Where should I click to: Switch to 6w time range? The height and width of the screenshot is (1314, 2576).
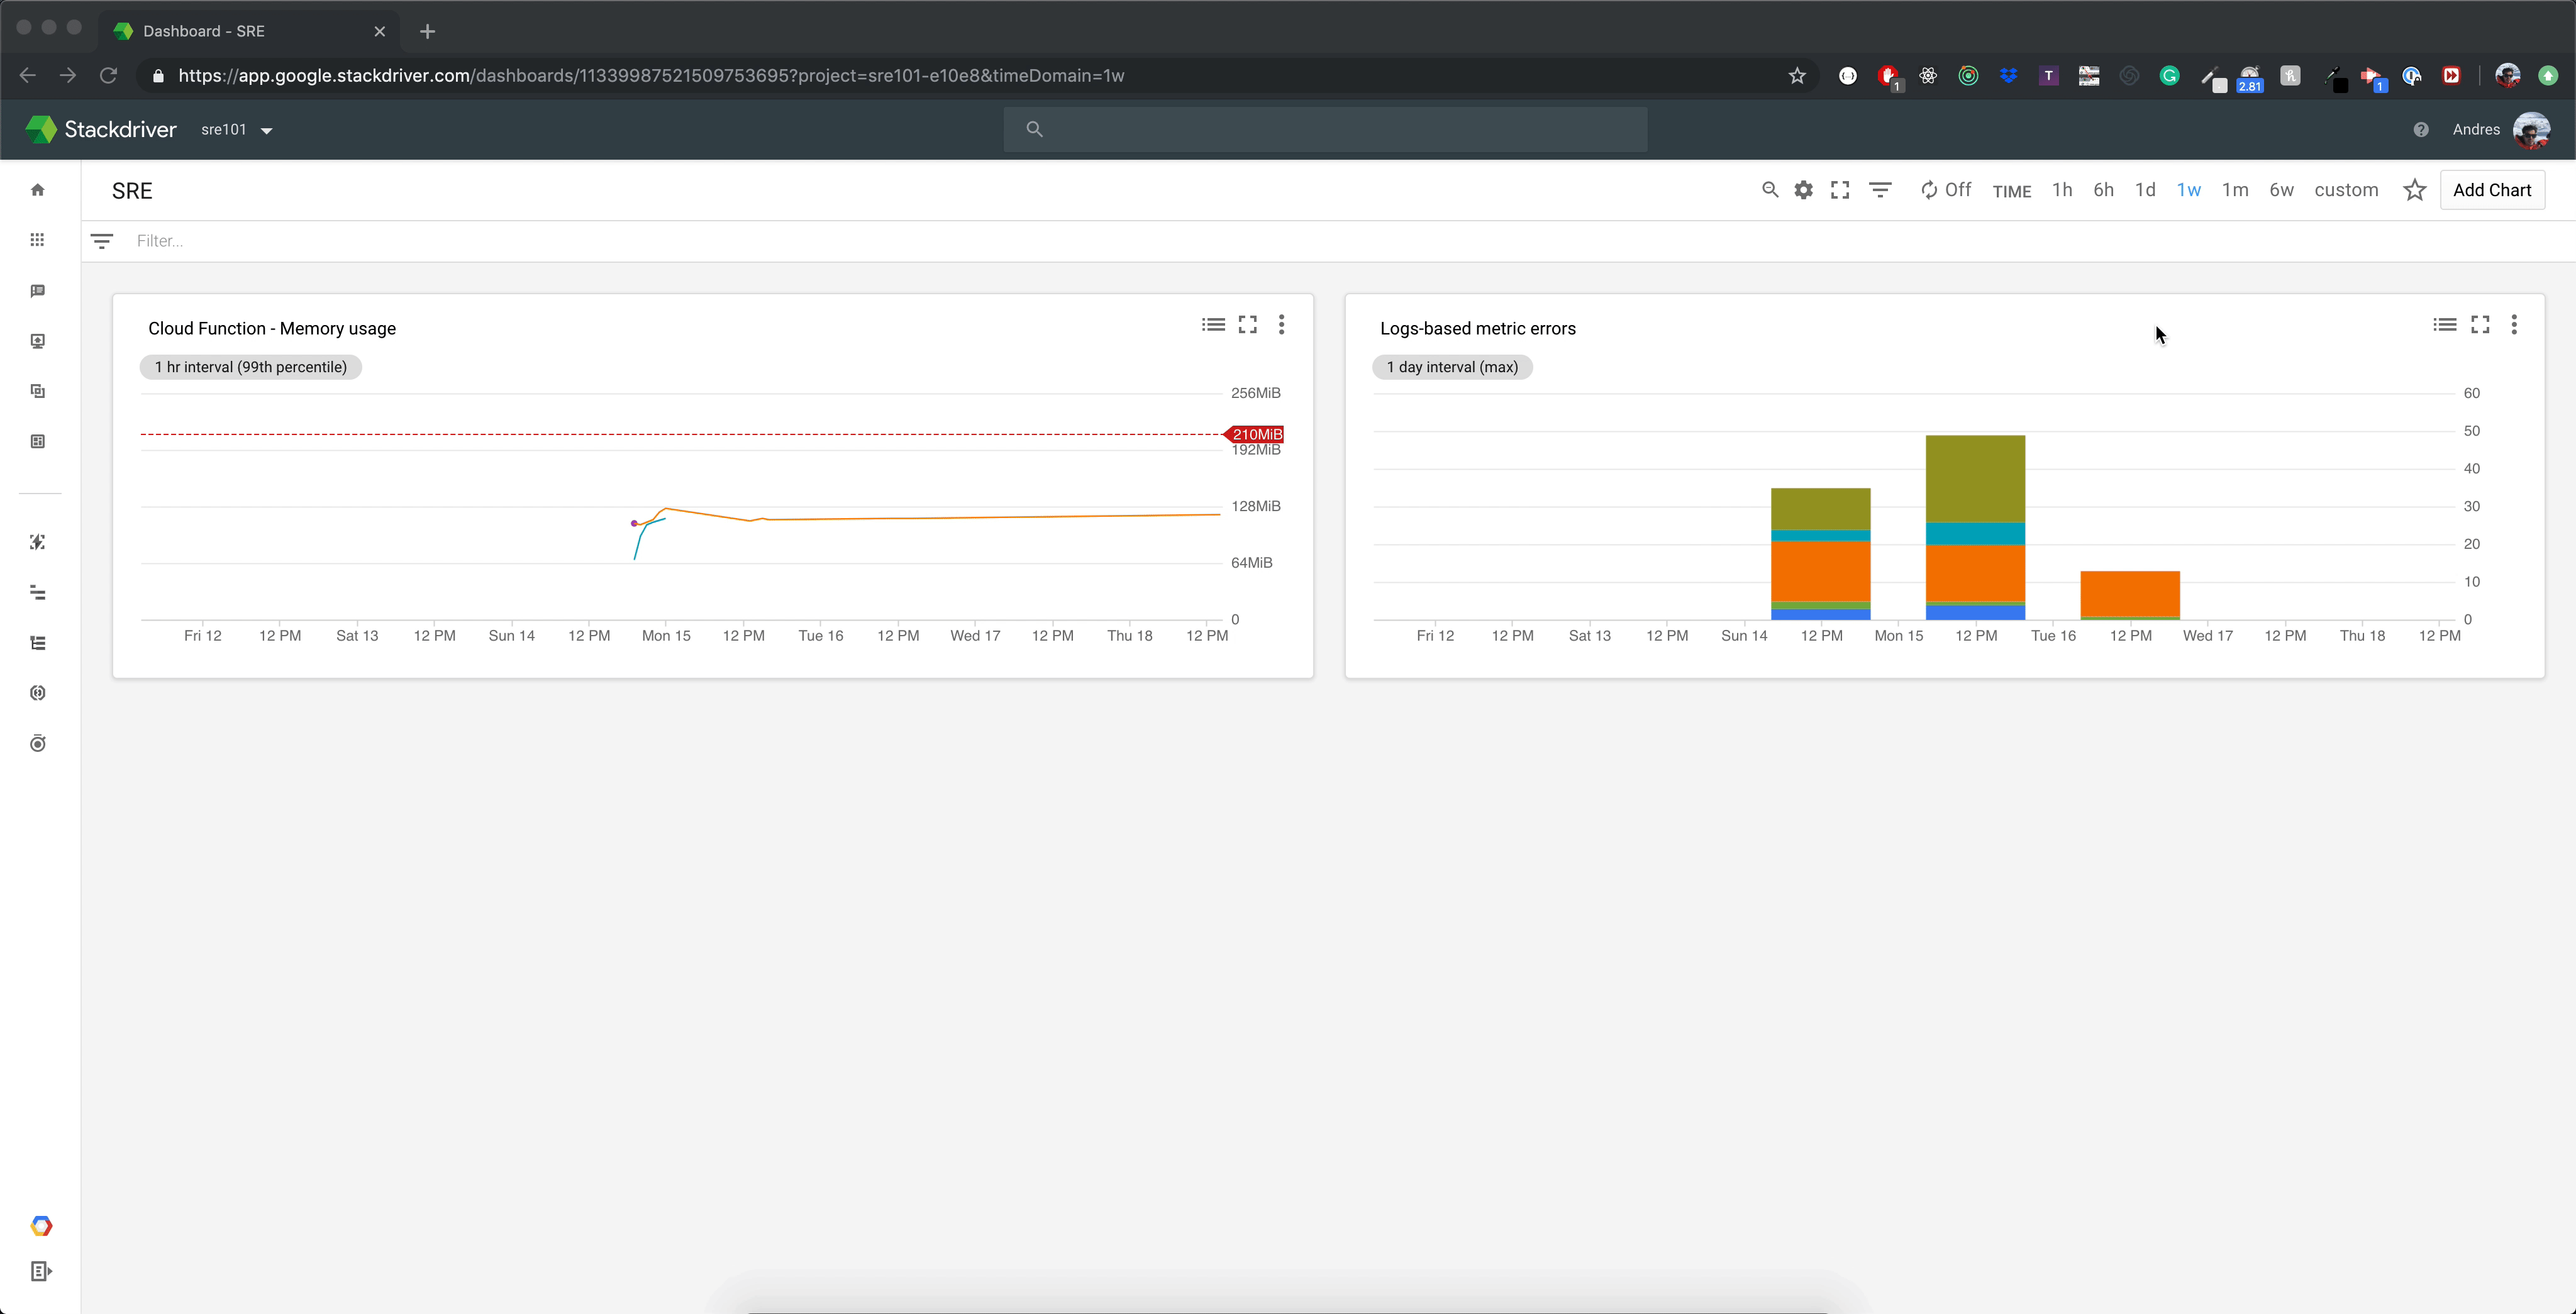(2281, 190)
